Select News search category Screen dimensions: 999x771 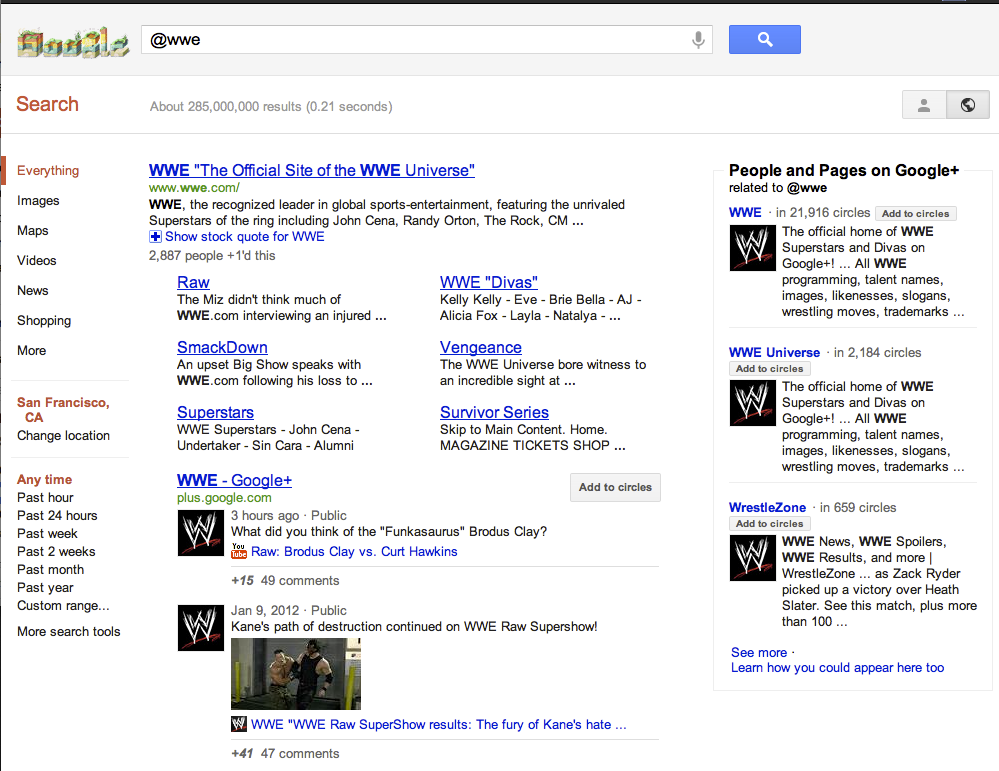click(32, 291)
